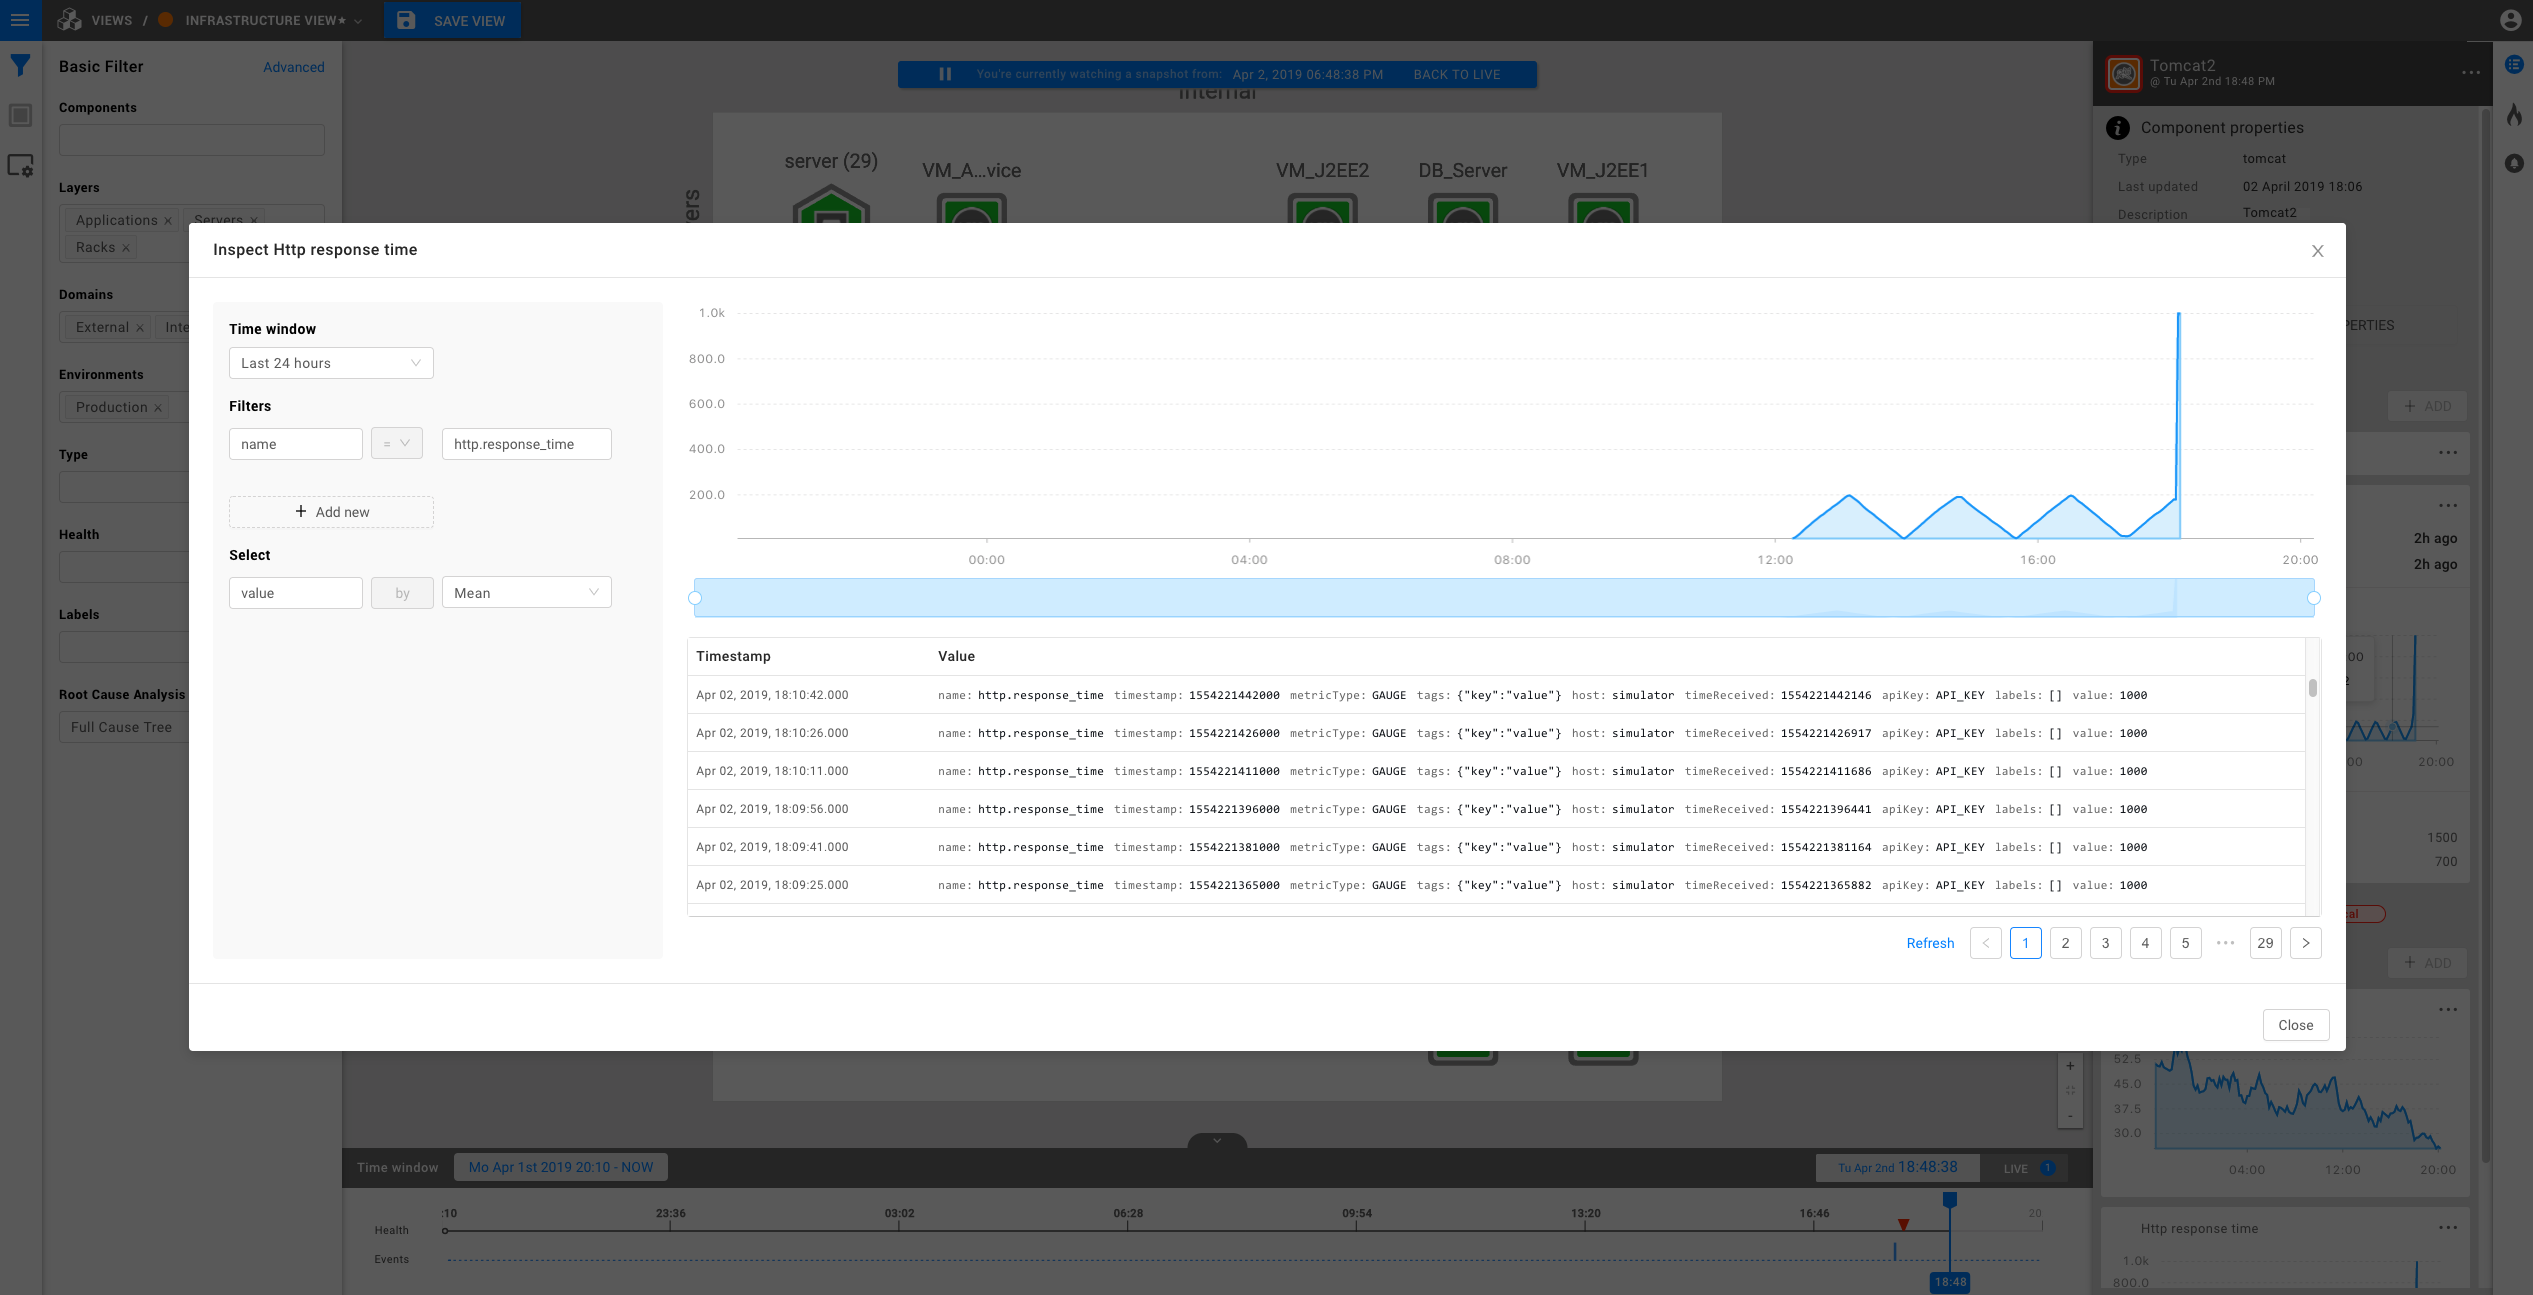Image resolution: width=2533 pixels, height=1295 pixels.
Task: Remove the Production environment tag
Action: pyautogui.click(x=158, y=408)
